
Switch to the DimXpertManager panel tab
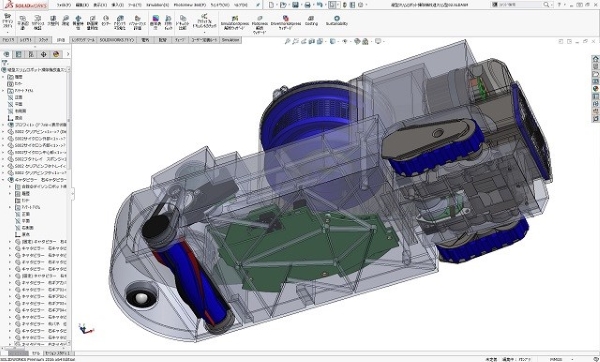click(x=43, y=54)
